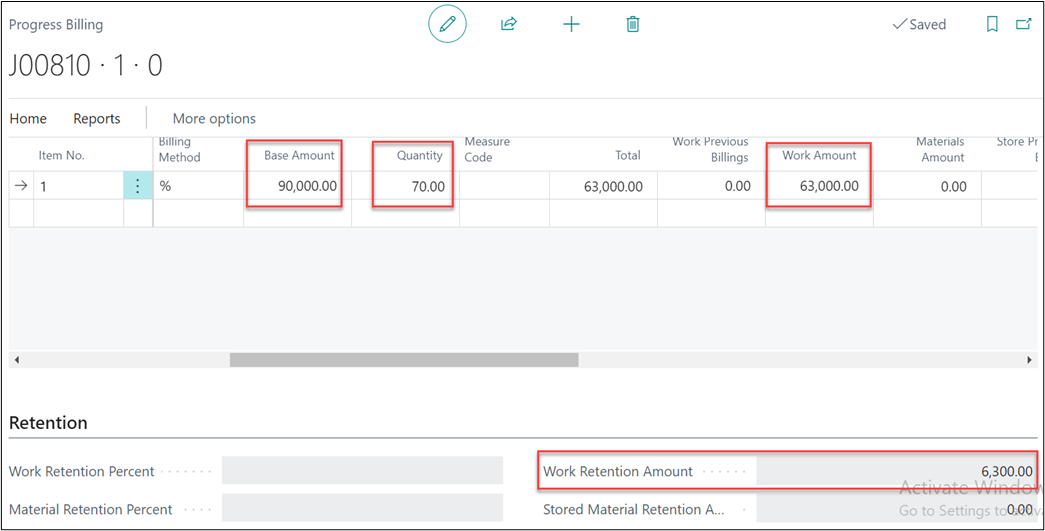Click the share icon in header
Viewport: 1045px width, 531px height.
click(509, 24)
